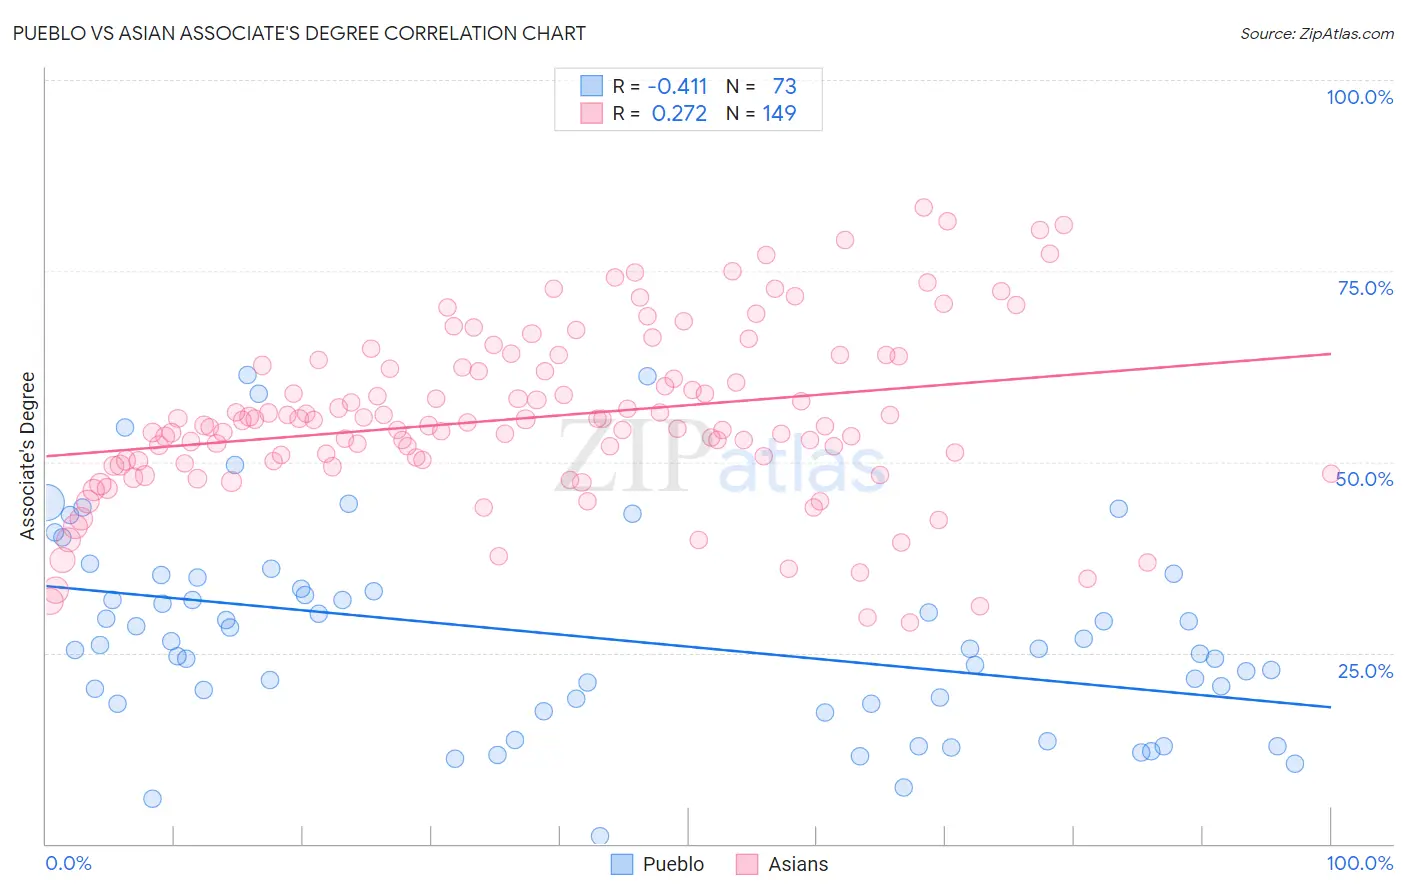Image resolution: width=1406 pixels, height=892 pixels.
Task: Click the Pueblo legend color swatch at bottom
Action: click(622, 864)
